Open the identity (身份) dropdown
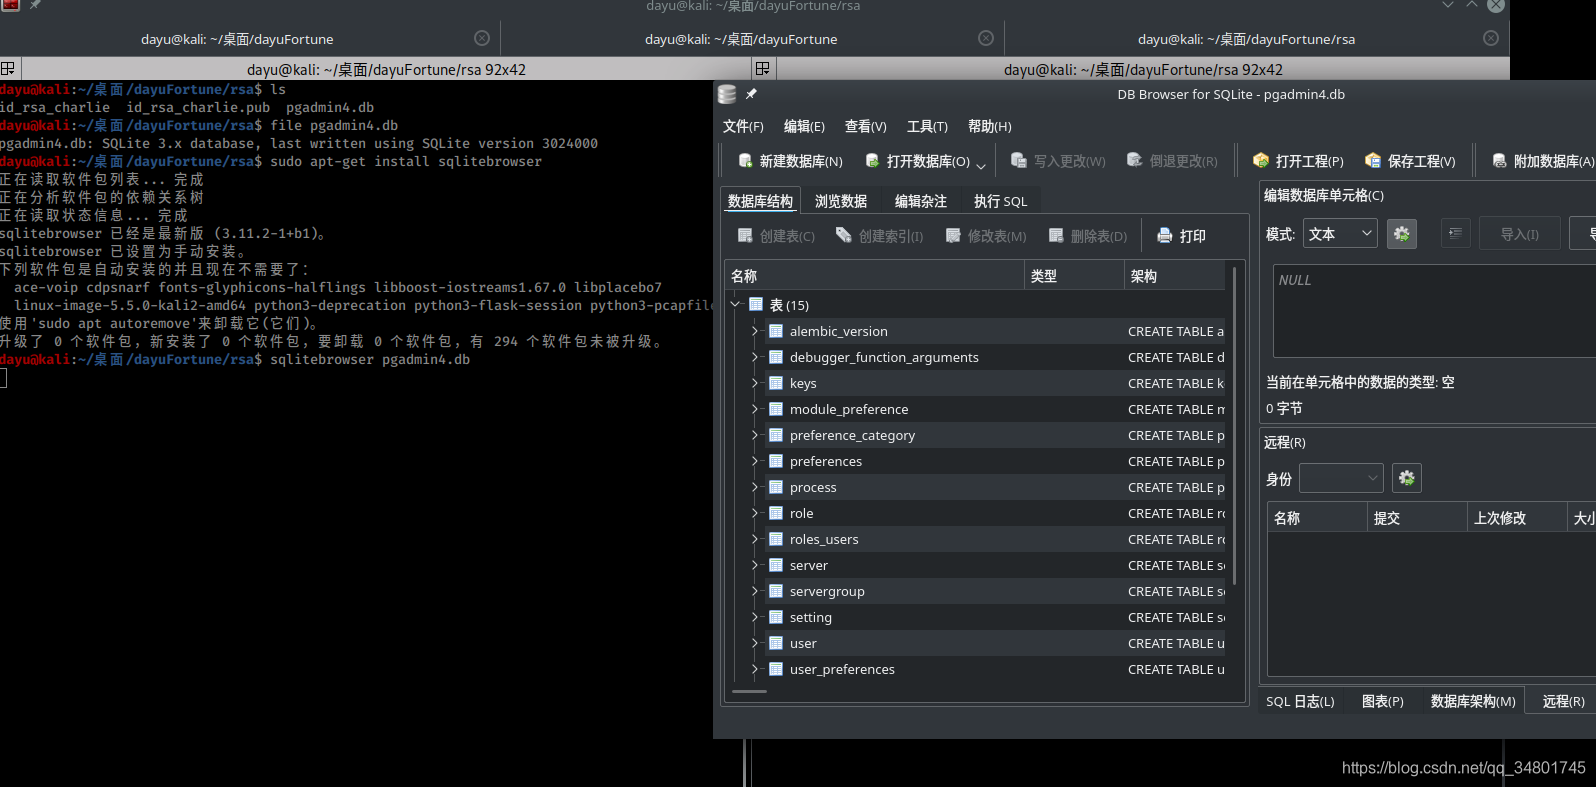Screen dimensions: 1596x787 pos(1341,478)
